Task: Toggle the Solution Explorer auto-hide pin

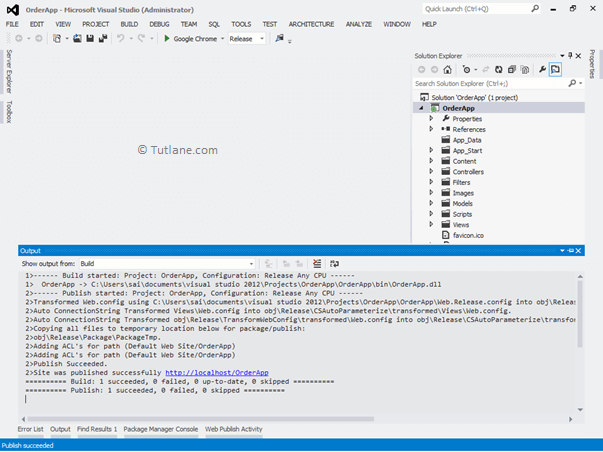Action: point(570,56)
